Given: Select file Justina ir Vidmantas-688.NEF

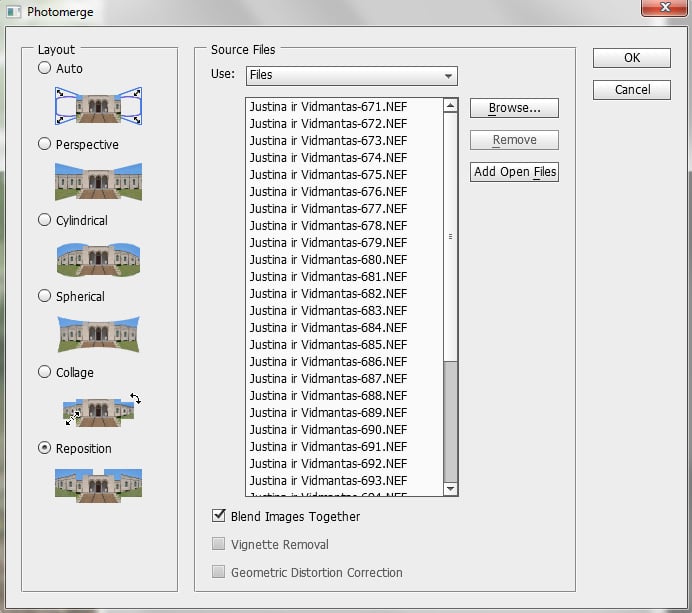Looking at the screenshot, I should (x=344, y=395).
